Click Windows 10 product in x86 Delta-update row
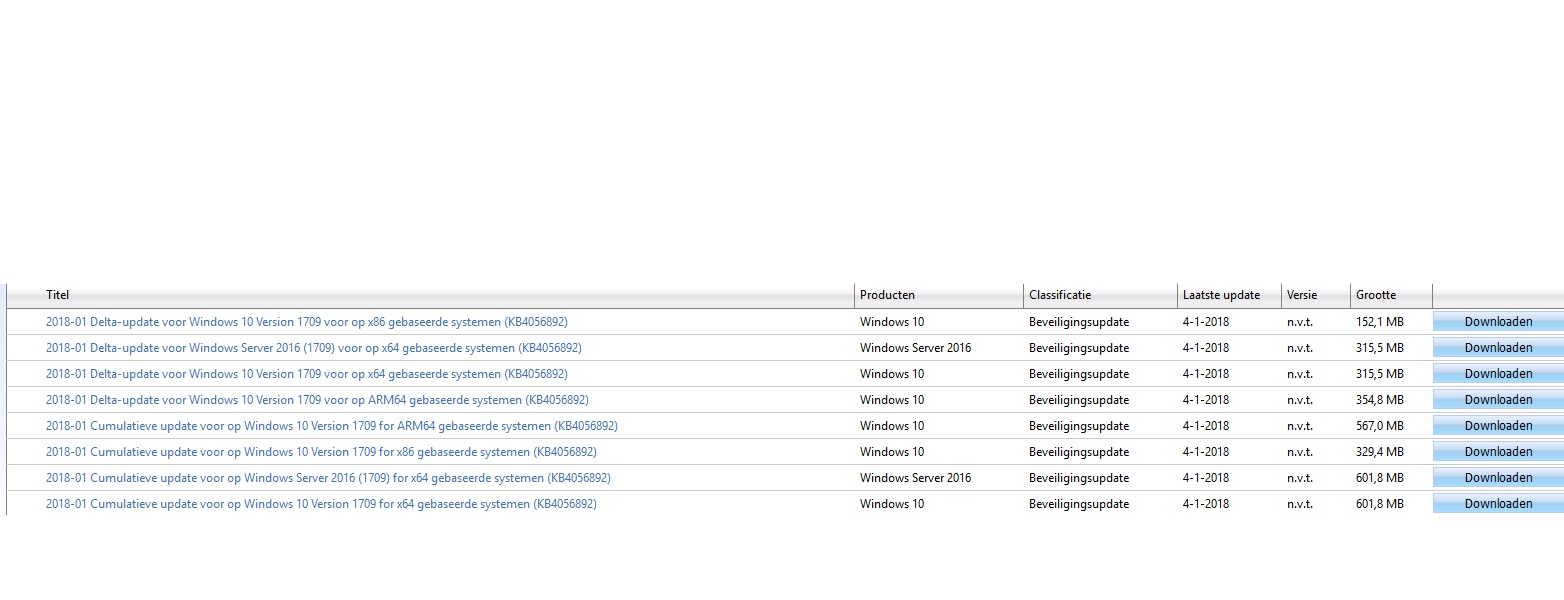 pyautogui.click(x=892, y=322)
